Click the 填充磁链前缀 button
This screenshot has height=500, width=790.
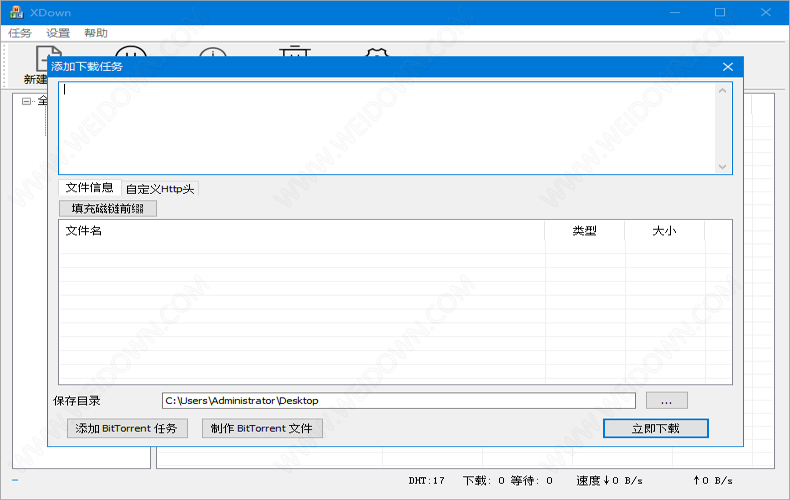point(108,209)
